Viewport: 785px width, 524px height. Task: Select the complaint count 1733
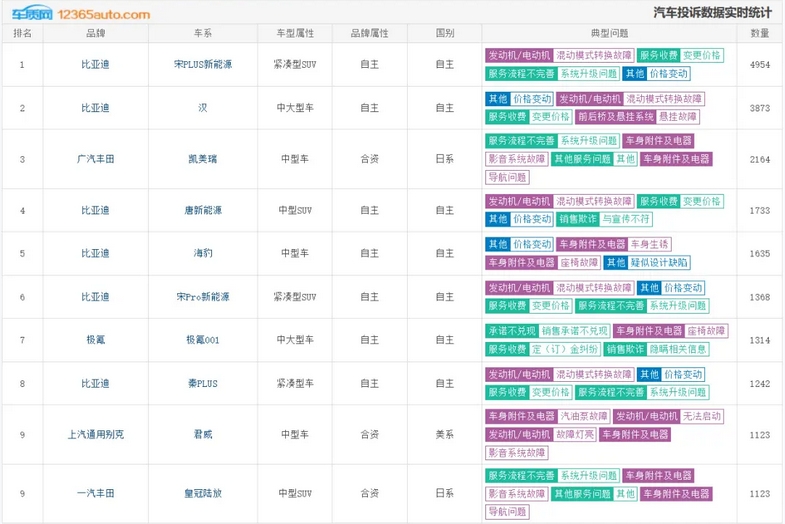coord(759,210)
